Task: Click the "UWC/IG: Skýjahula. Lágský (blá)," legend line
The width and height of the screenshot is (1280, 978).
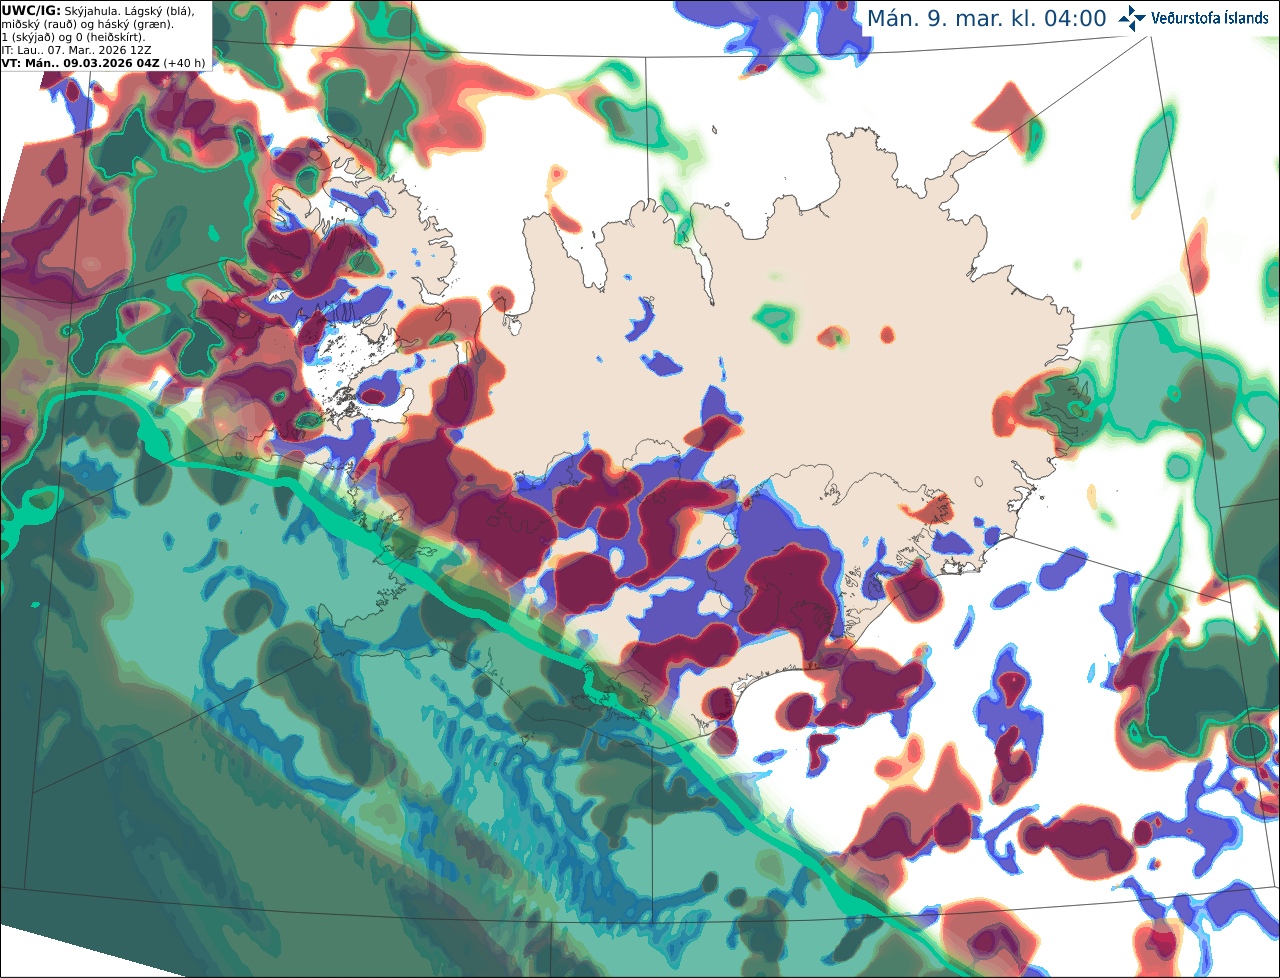Action: click(x=98, y=10)
